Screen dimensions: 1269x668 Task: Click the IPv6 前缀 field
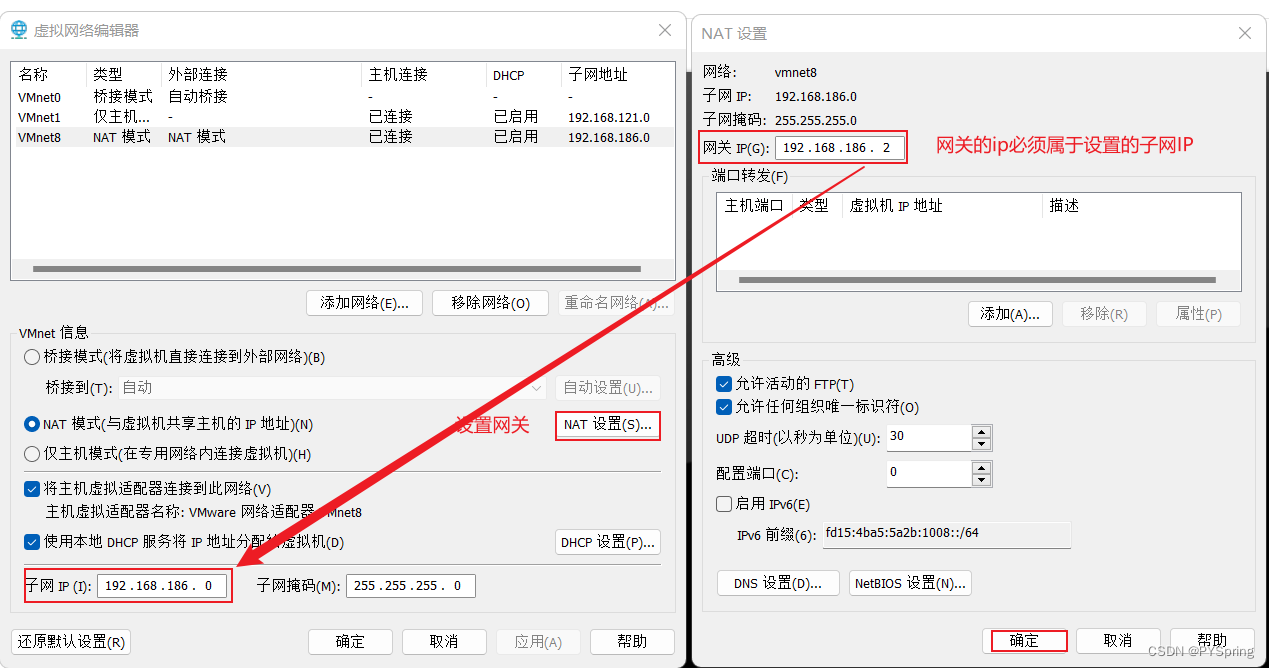click(947, 534)
